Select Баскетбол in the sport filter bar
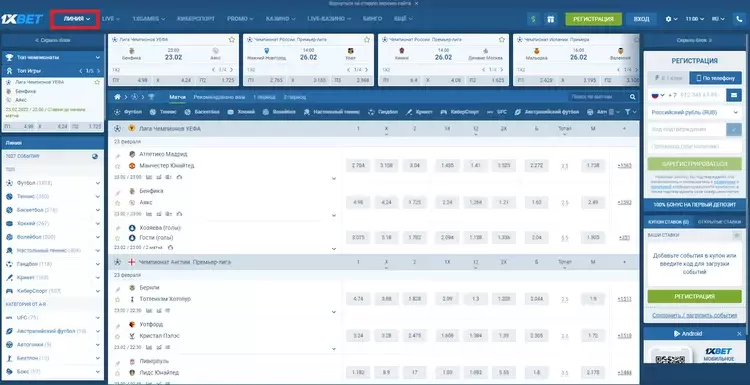 point(203,112)
